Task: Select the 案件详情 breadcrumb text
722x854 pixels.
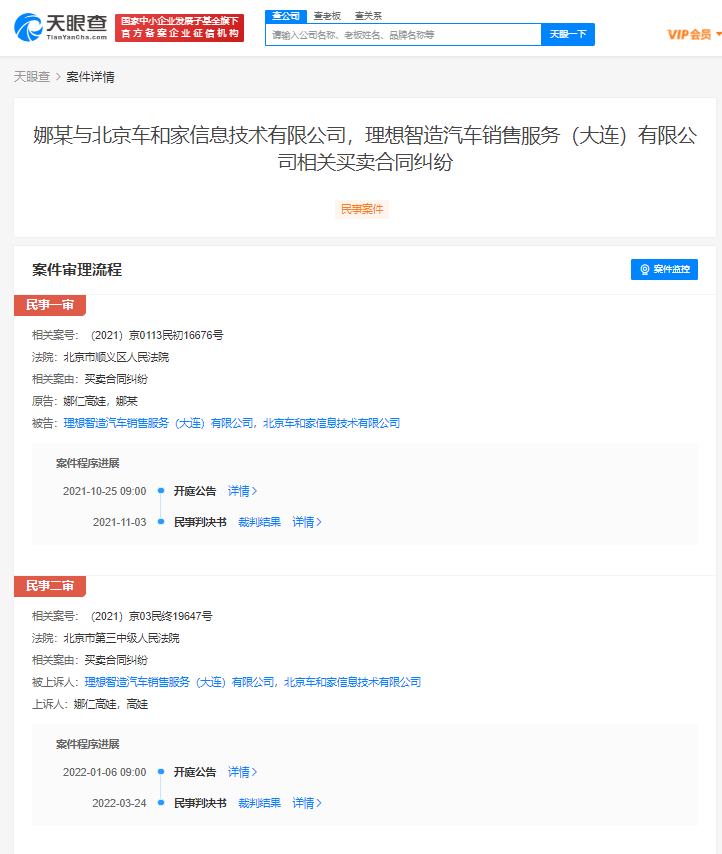Action: pyautogui.click(x=90, y=77)
